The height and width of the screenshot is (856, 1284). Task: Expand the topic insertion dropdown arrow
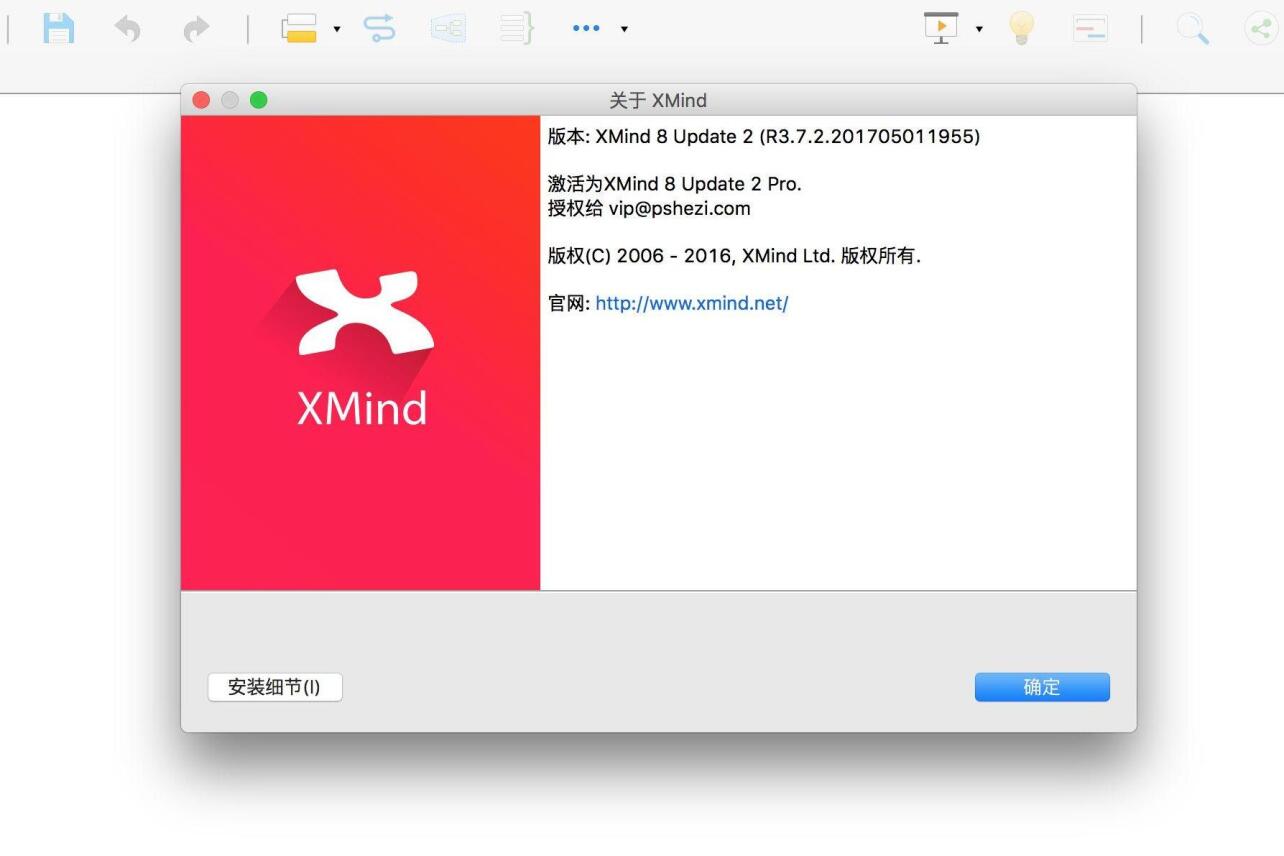337,30
